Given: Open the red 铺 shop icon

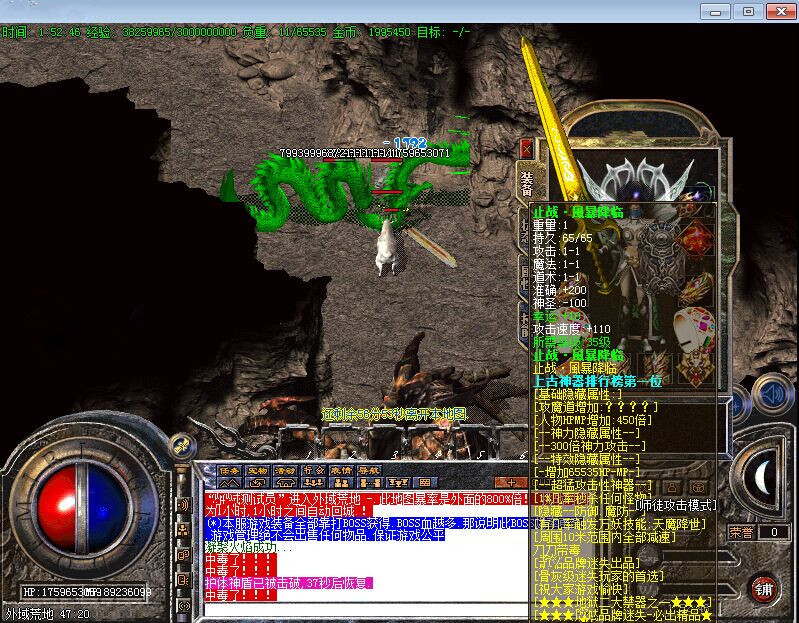Looking at the screenshot, I should click(x=763, y=589).
